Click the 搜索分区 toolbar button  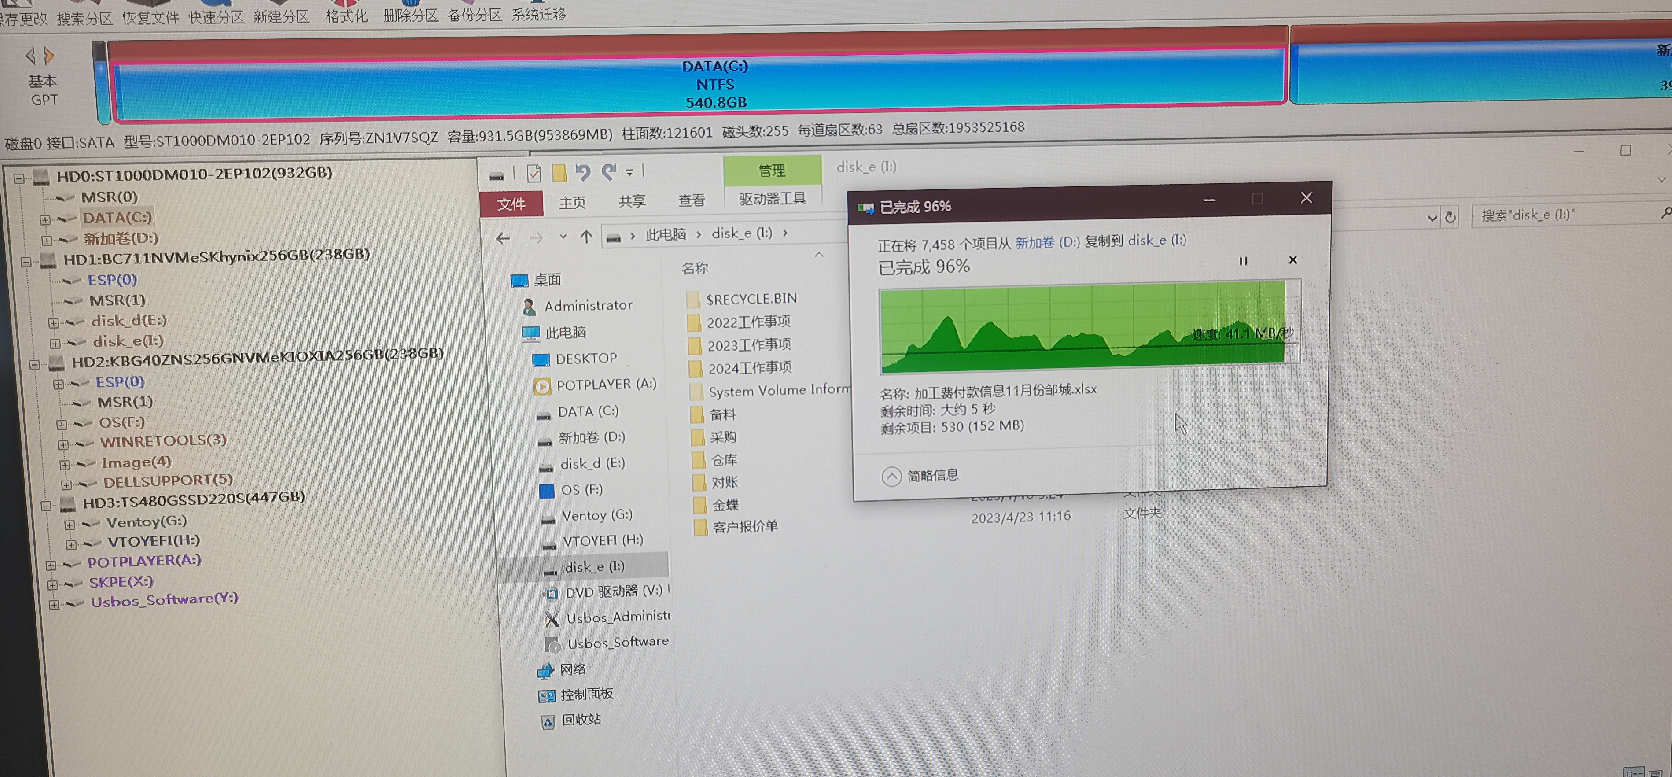84,18
